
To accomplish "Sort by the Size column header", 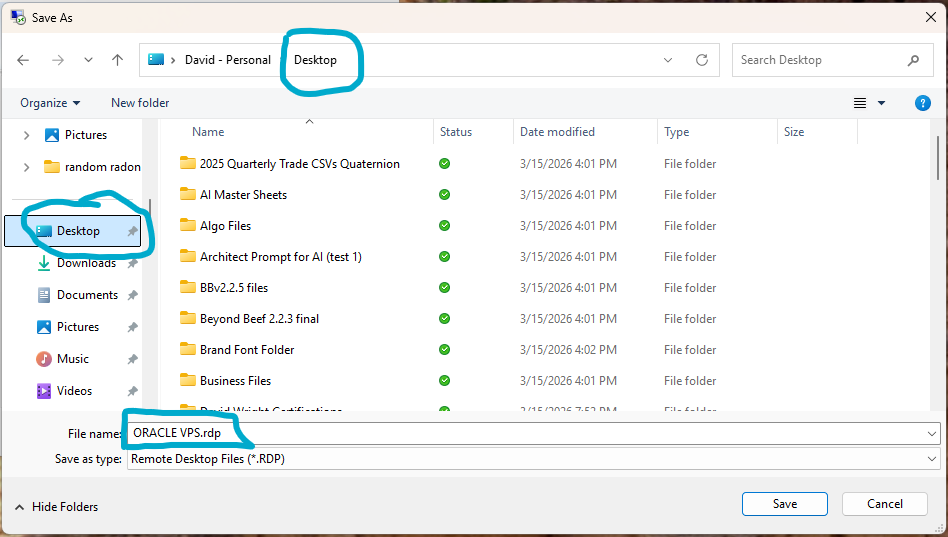I will coord(794,132).
